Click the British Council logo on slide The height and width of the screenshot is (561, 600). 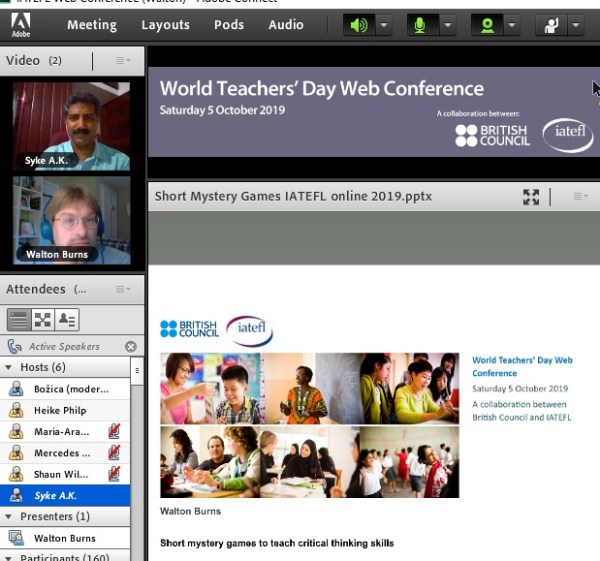(x=189, y=329)
